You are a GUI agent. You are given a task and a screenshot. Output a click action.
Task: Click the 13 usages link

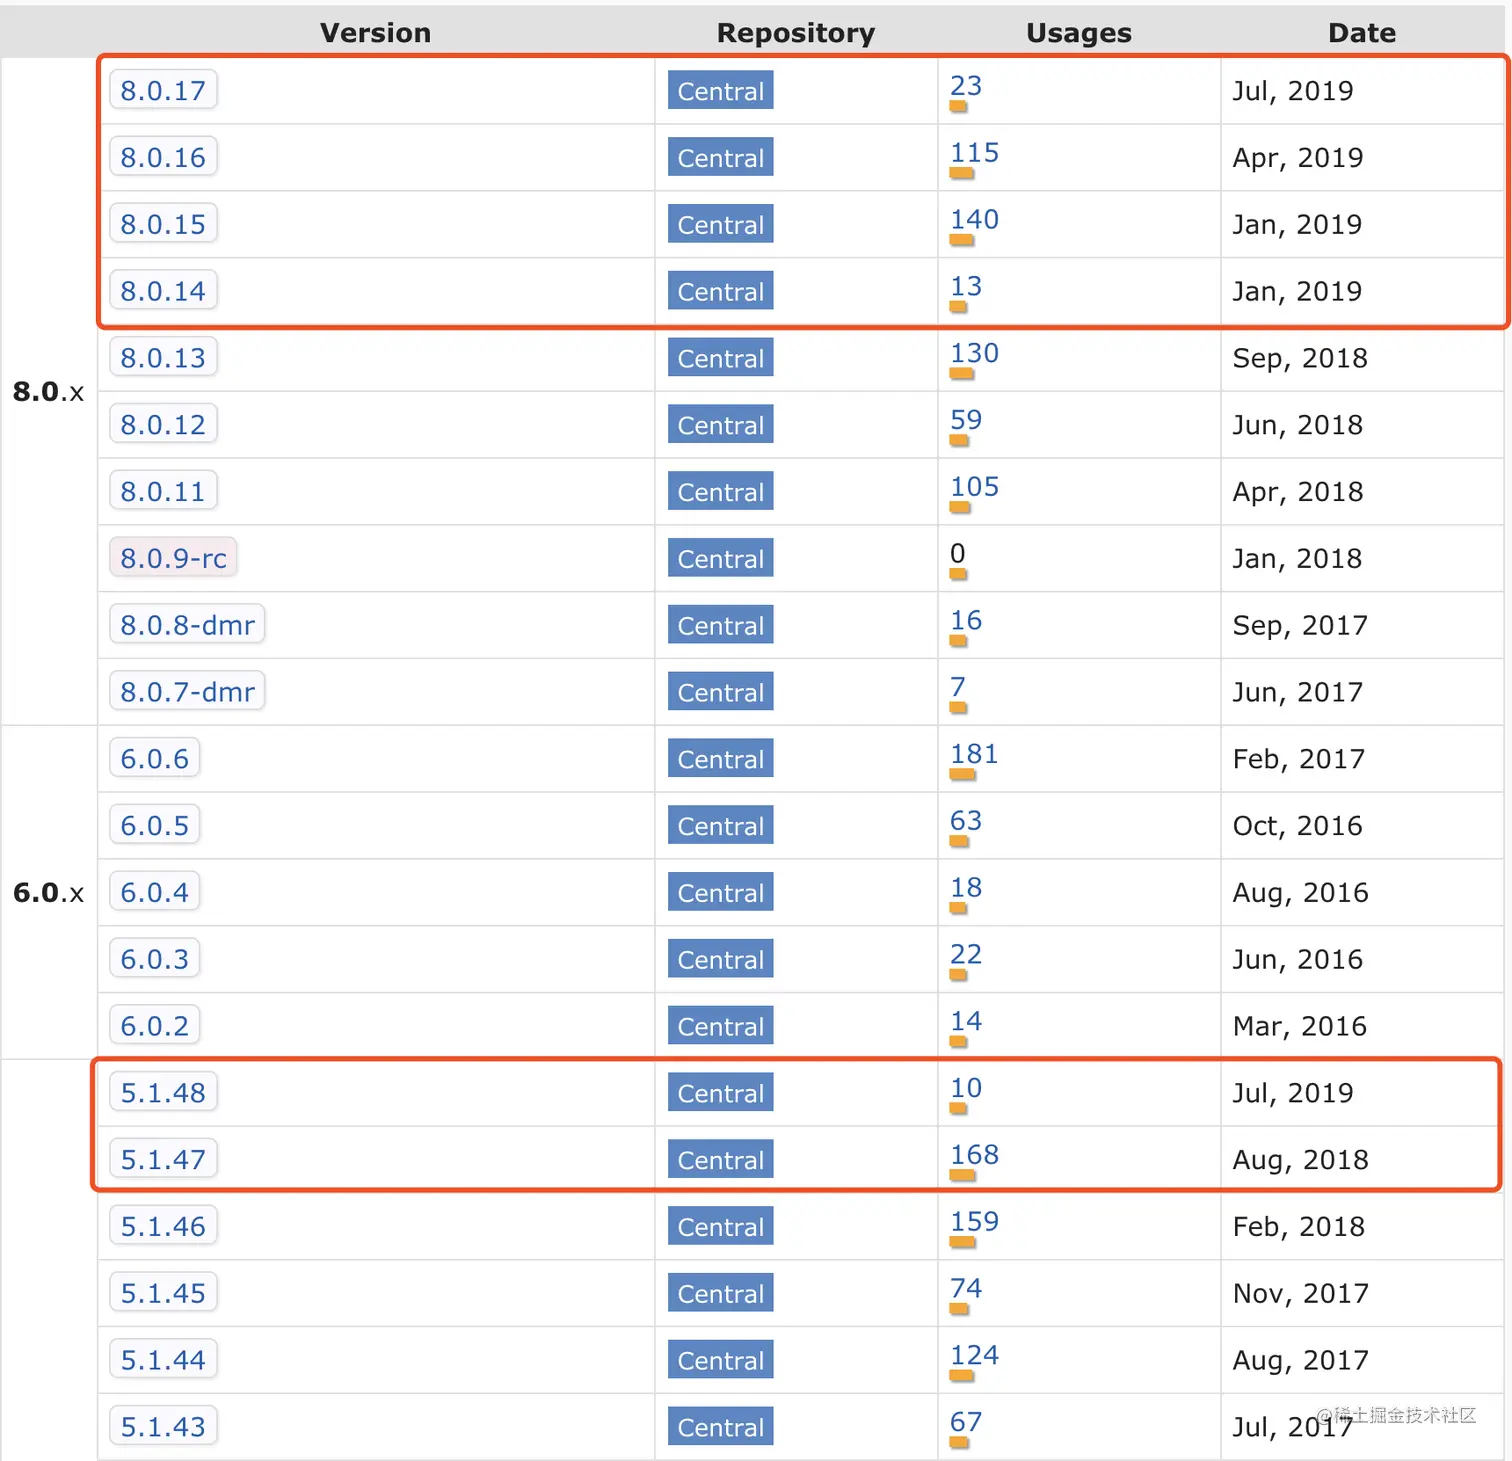click(966, 287)
